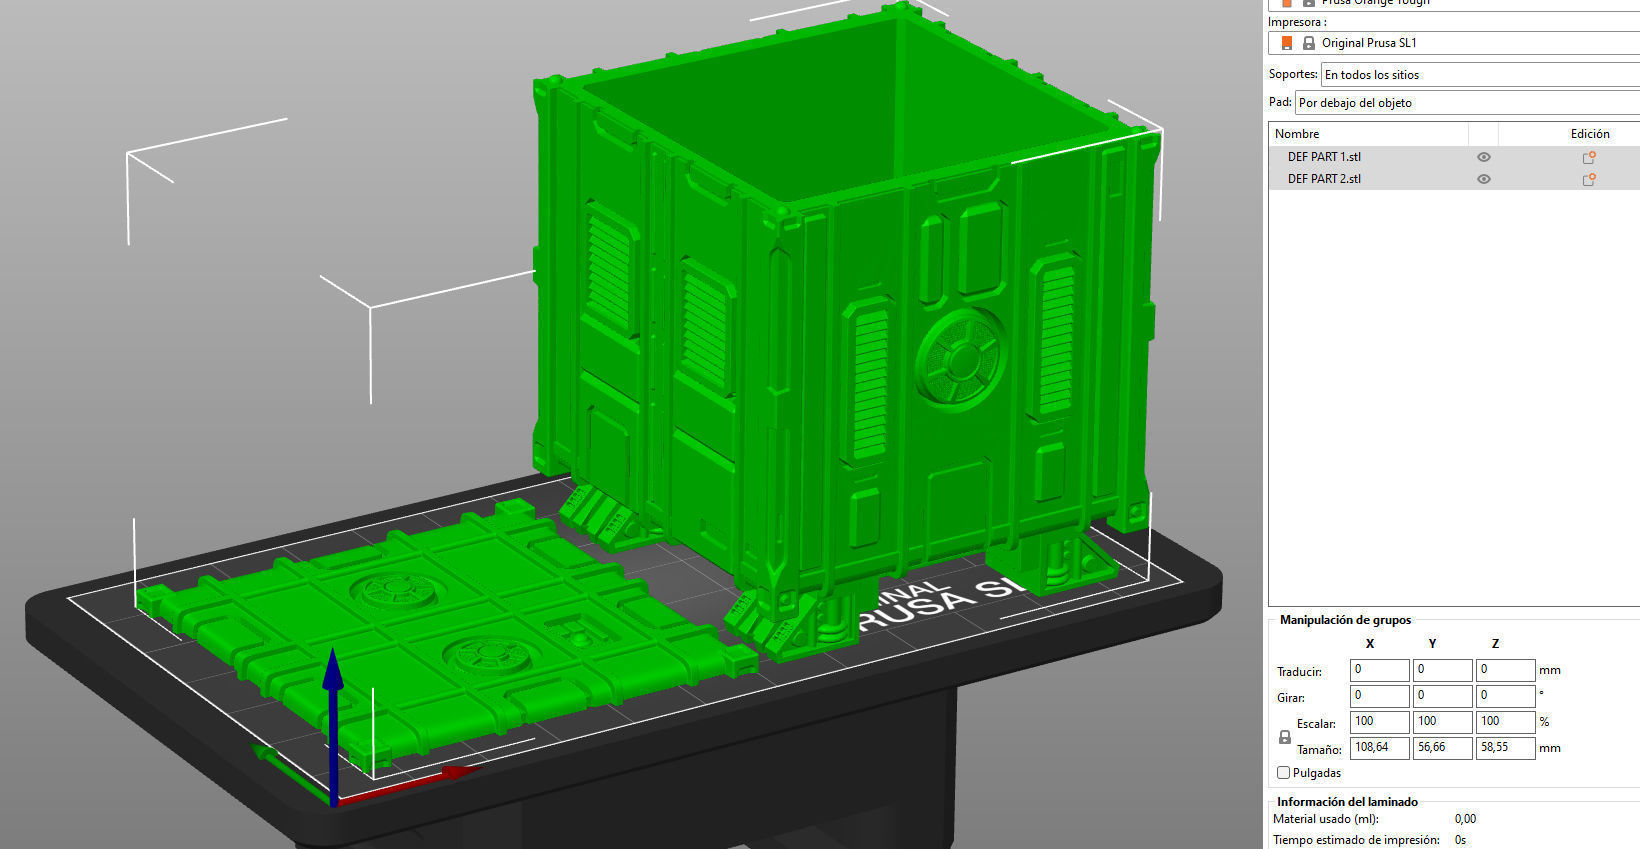
Task: Click the Impresora label
Action: coord(1297,22)
